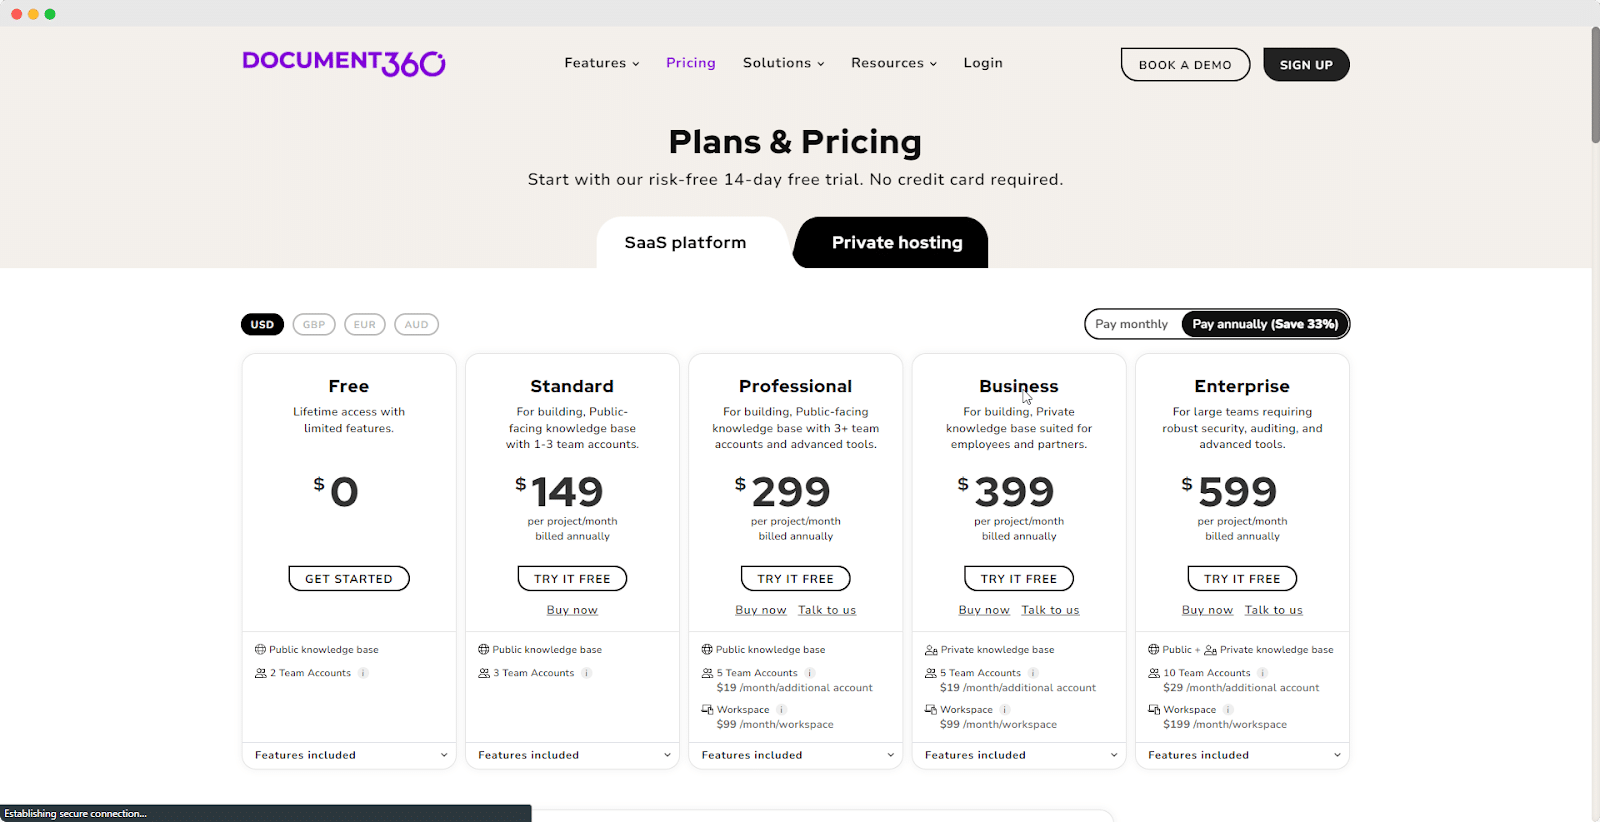Click the Document360 logo
Viewport: 1600px width, 822px height.
(343, 62)
